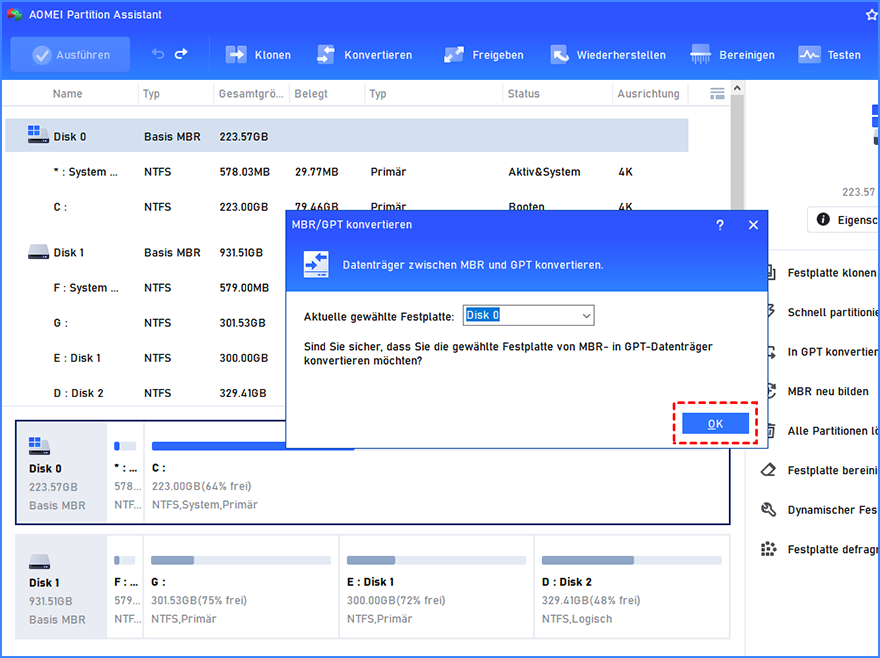Screen dimensions: 880x658
Task: Select the 'E : Disk 1' partition usage bar
Action: (x=436, y=560)
